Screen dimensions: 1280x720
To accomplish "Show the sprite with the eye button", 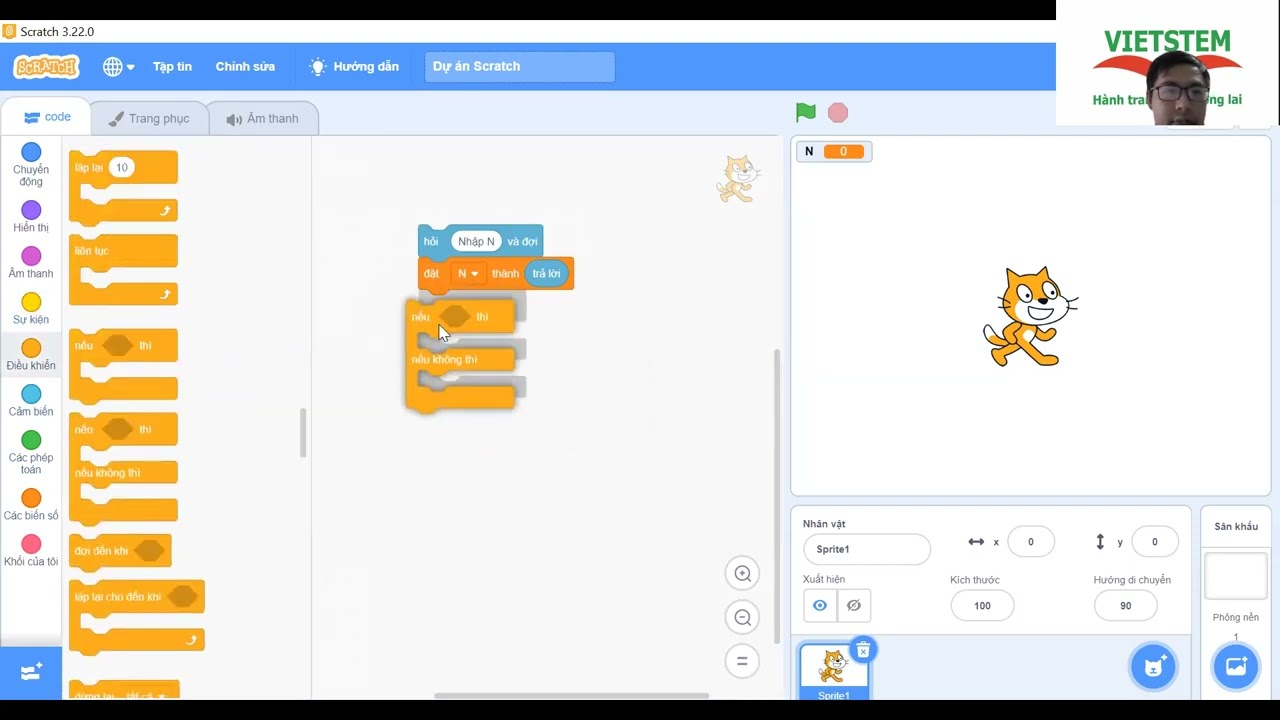I will tap(820, 605).
